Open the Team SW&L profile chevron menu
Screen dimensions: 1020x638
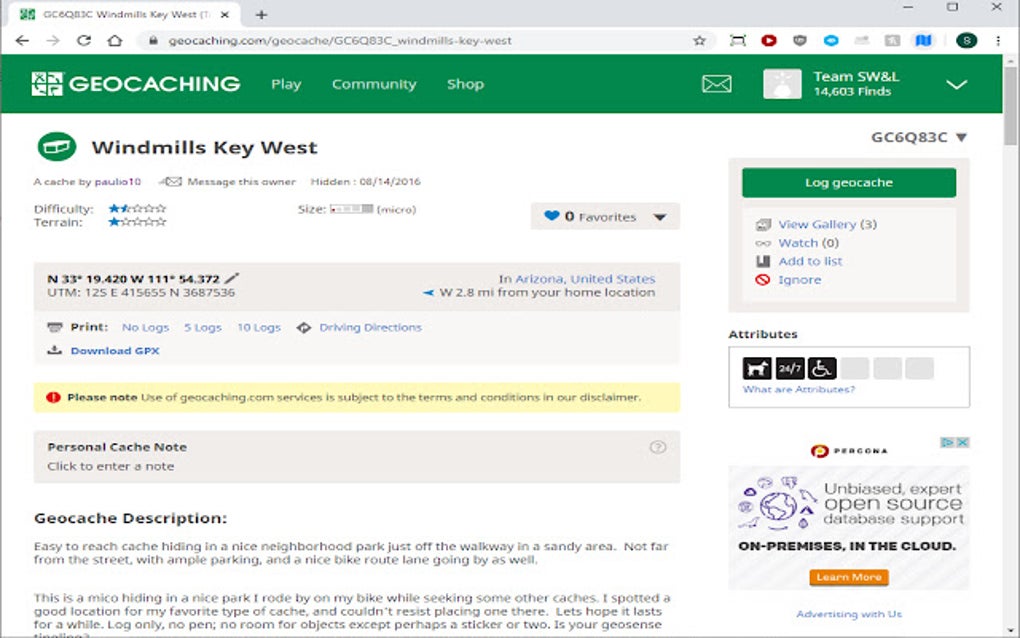point(956,85)
